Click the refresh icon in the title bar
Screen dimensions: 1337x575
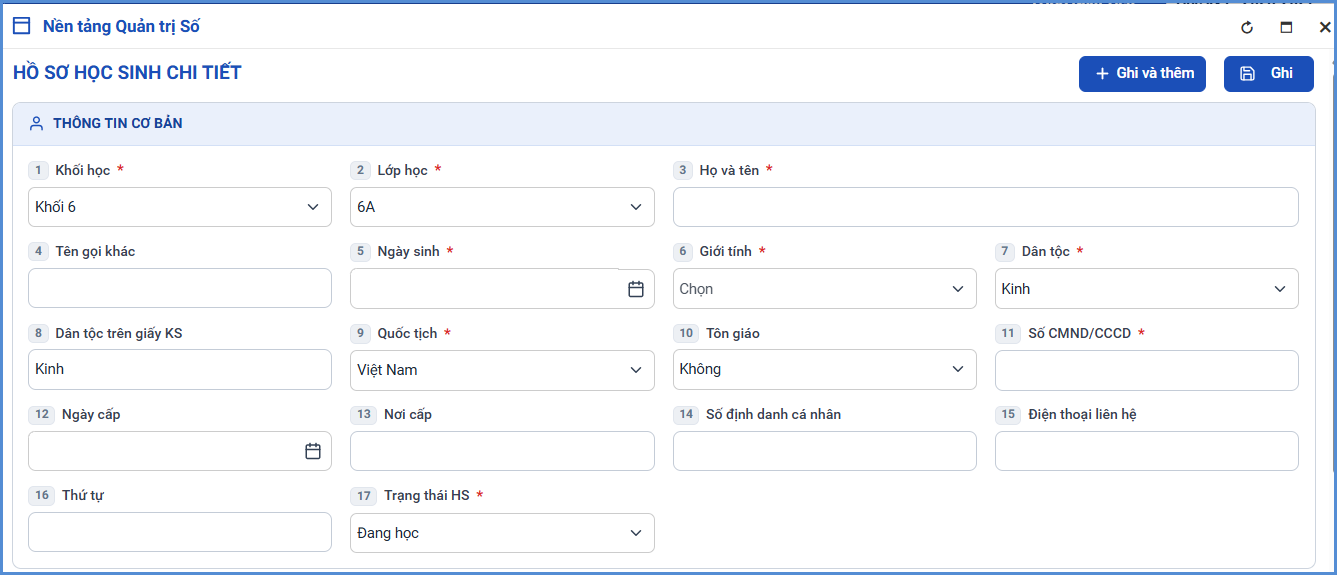pyautogui.click(x=1247, y=27)
